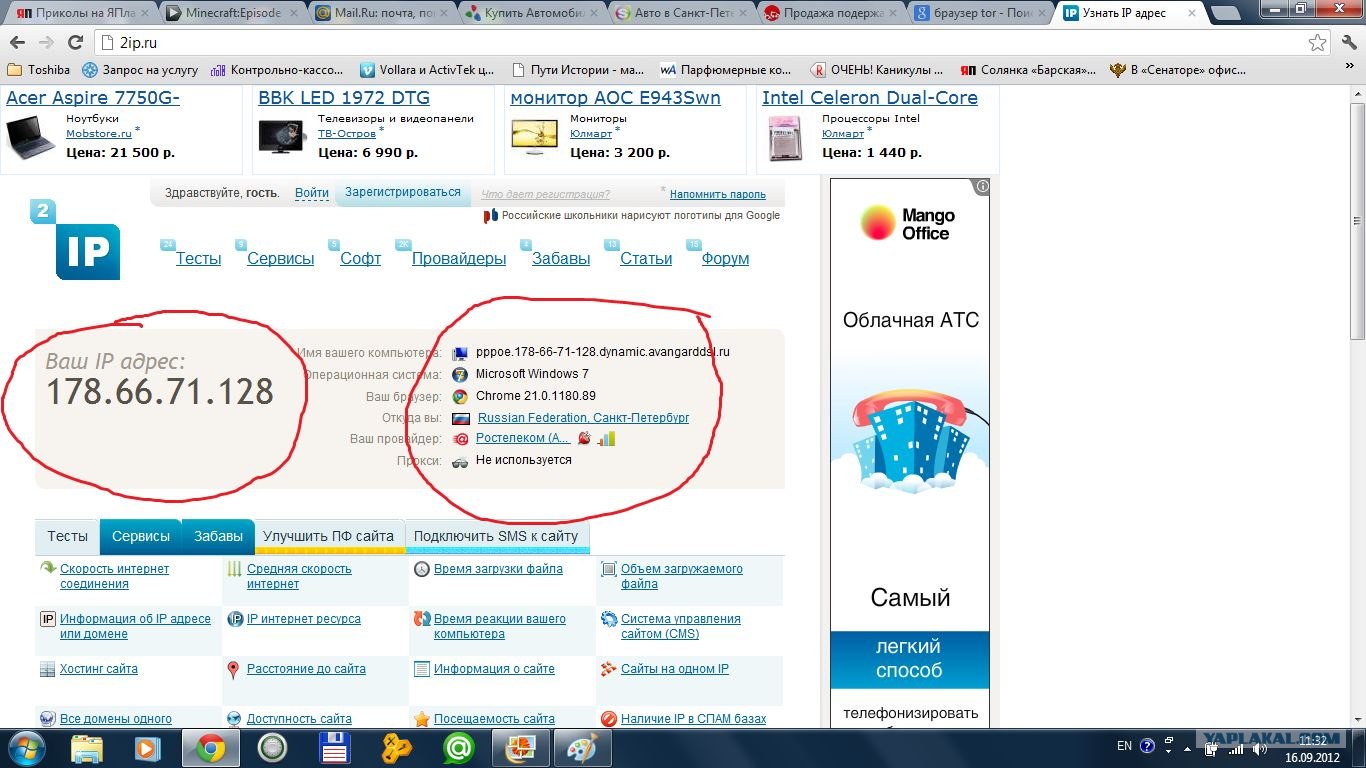Image resolution: width=1366 pixels, height=768 pixels.
Task: Click the Chrome 21.0.1180.89 browser text
Action: point(536,396)
